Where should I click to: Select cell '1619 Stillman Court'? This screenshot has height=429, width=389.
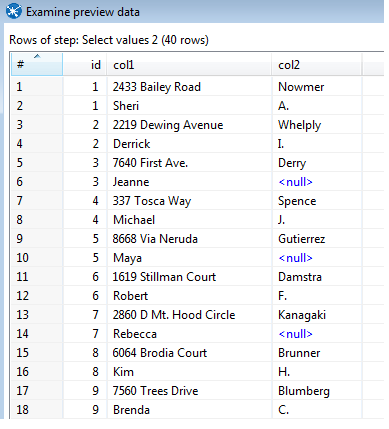pos(189,277)
